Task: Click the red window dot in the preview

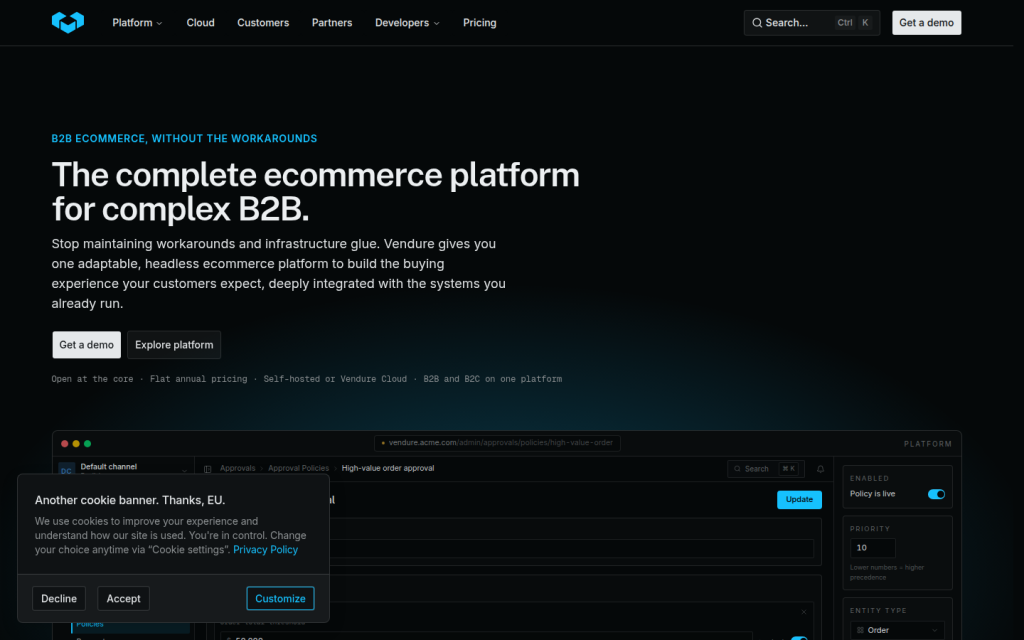Action: (x=65, y=443)
